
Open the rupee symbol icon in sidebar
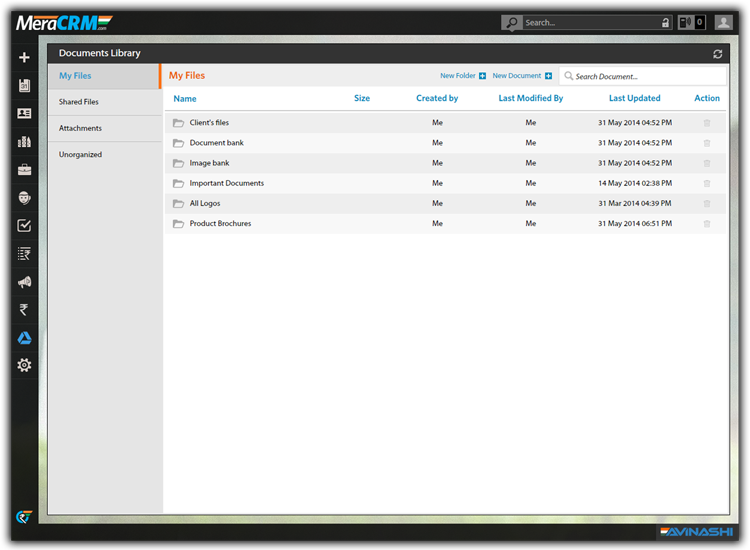(x=23, y=310)
